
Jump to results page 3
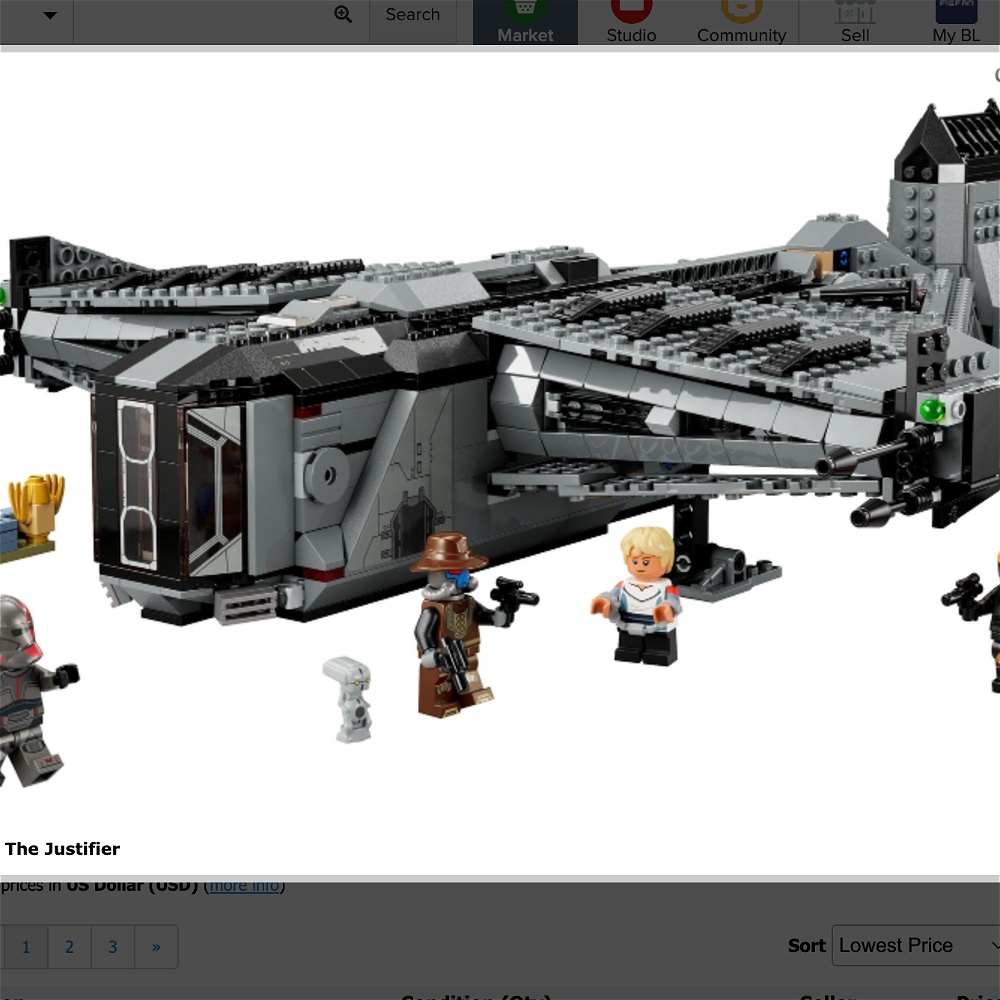(x=113, y=947)
